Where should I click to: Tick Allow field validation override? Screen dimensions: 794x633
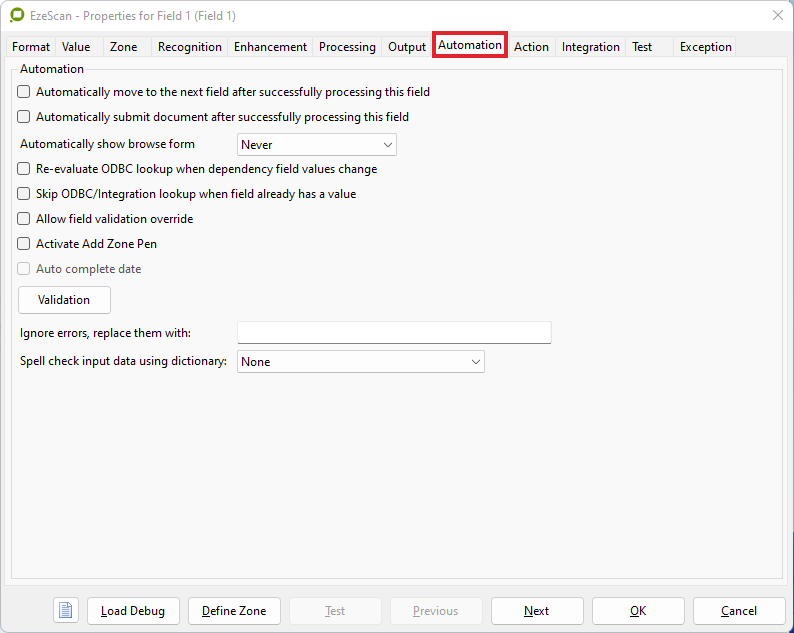24,219
